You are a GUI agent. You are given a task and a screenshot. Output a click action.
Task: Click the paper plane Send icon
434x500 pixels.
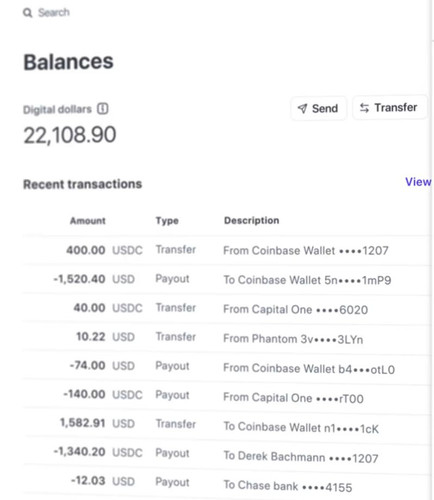[x=302, y=108]
